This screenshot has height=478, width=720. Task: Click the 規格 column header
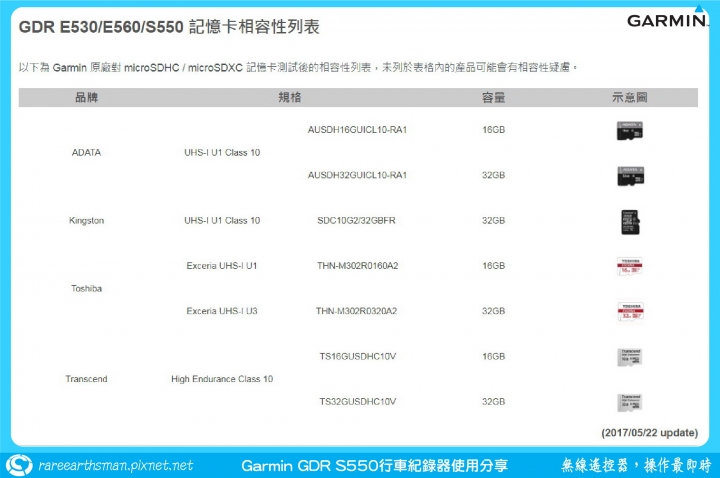coord(290,97)
